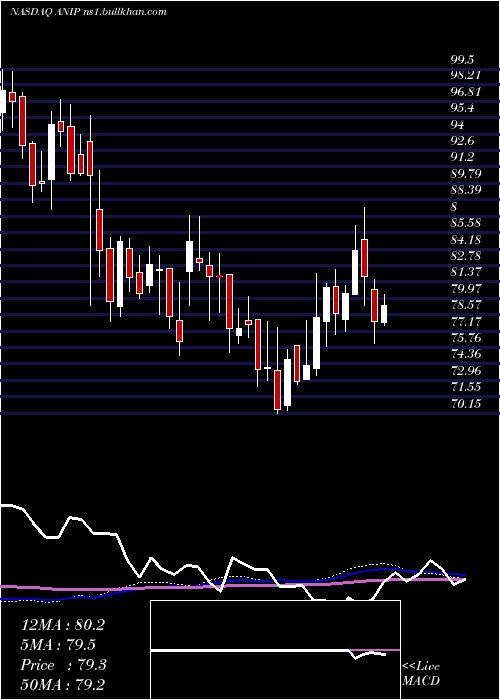
Task: Select the 89.79 price axis label
Action: (x=465, y=174)
